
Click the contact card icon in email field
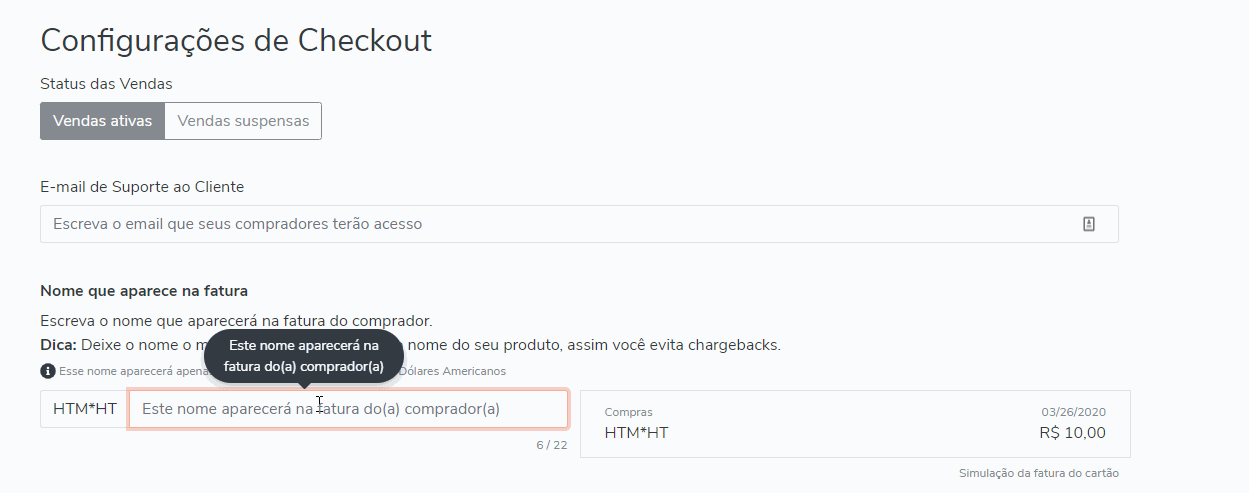[1089, 224]
